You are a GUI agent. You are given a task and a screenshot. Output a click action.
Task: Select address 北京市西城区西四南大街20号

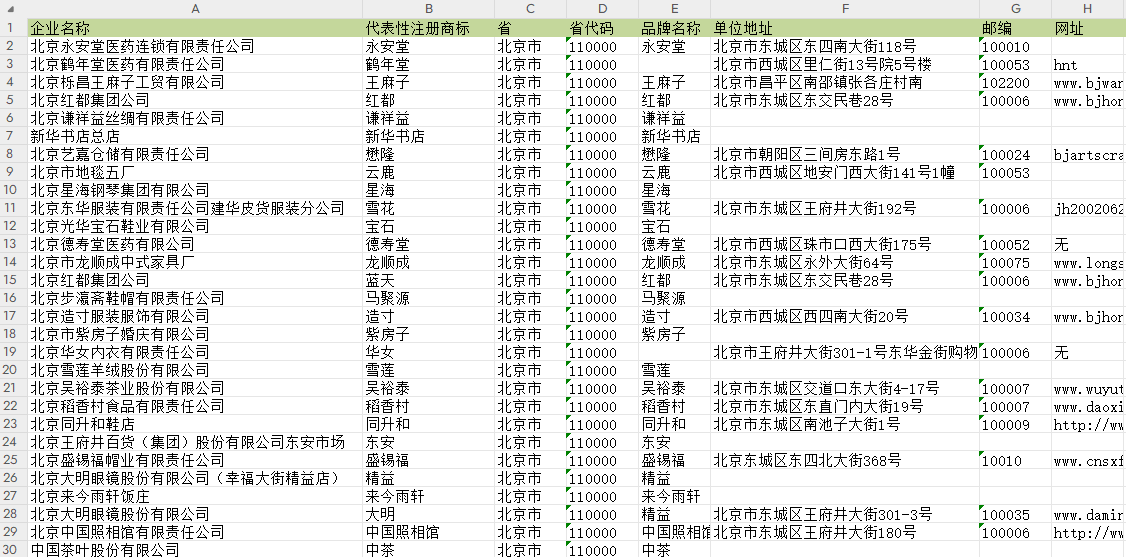pyautogui.click(x=845, y=316)
